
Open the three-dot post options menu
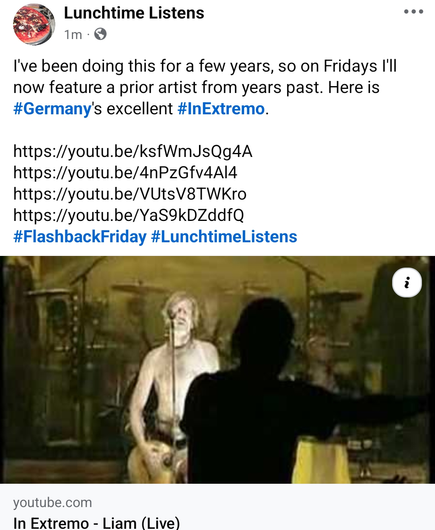pyautogui.click(x=413, y=12)
